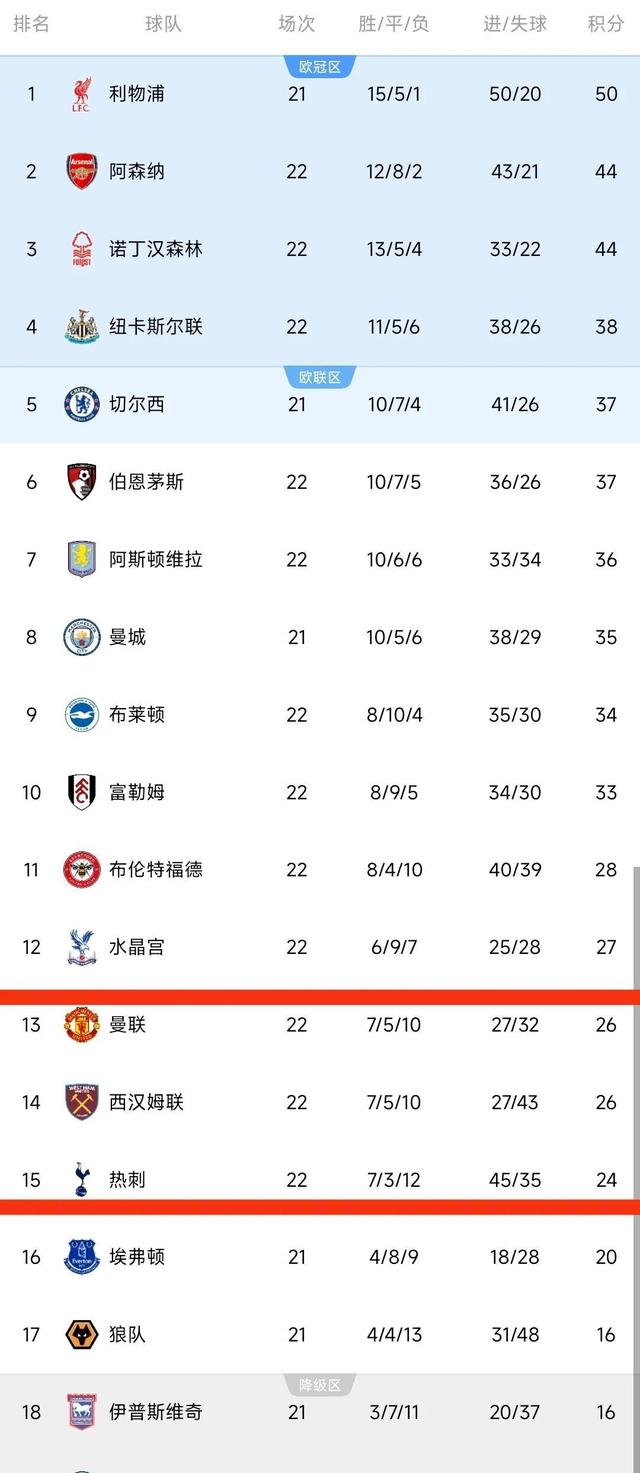Viewport: 640px width, 1473px height.
Task: Open the Brighton club logo
Action: (x=82, y=714)
